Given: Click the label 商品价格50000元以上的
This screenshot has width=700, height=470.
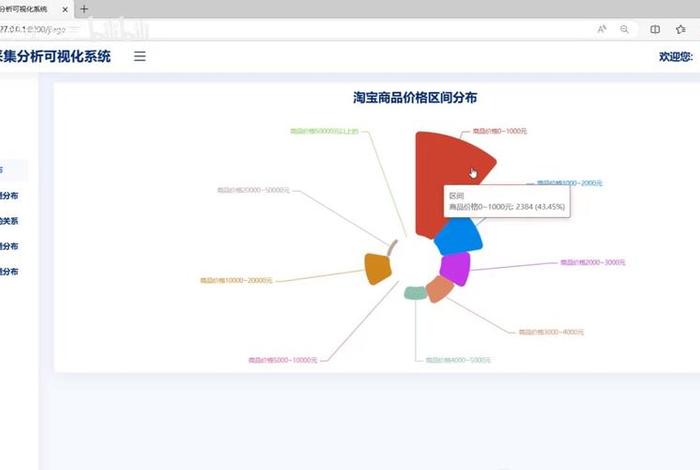Looking at the screenshot, I should tap(324, 131).
